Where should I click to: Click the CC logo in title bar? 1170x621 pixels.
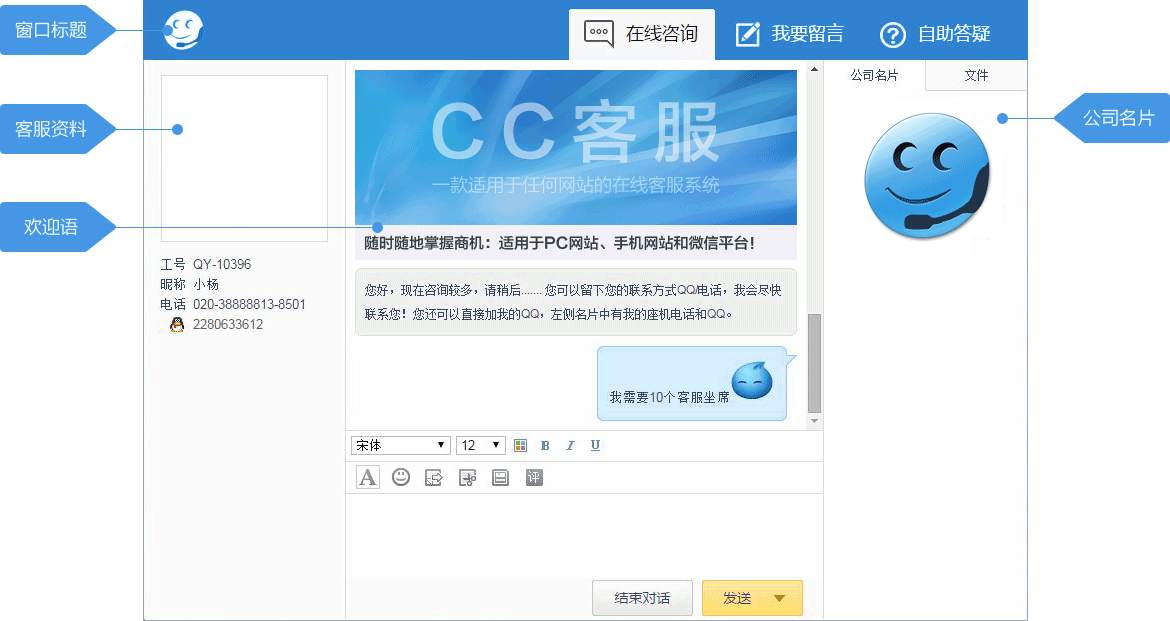click(x=183, y=31)
